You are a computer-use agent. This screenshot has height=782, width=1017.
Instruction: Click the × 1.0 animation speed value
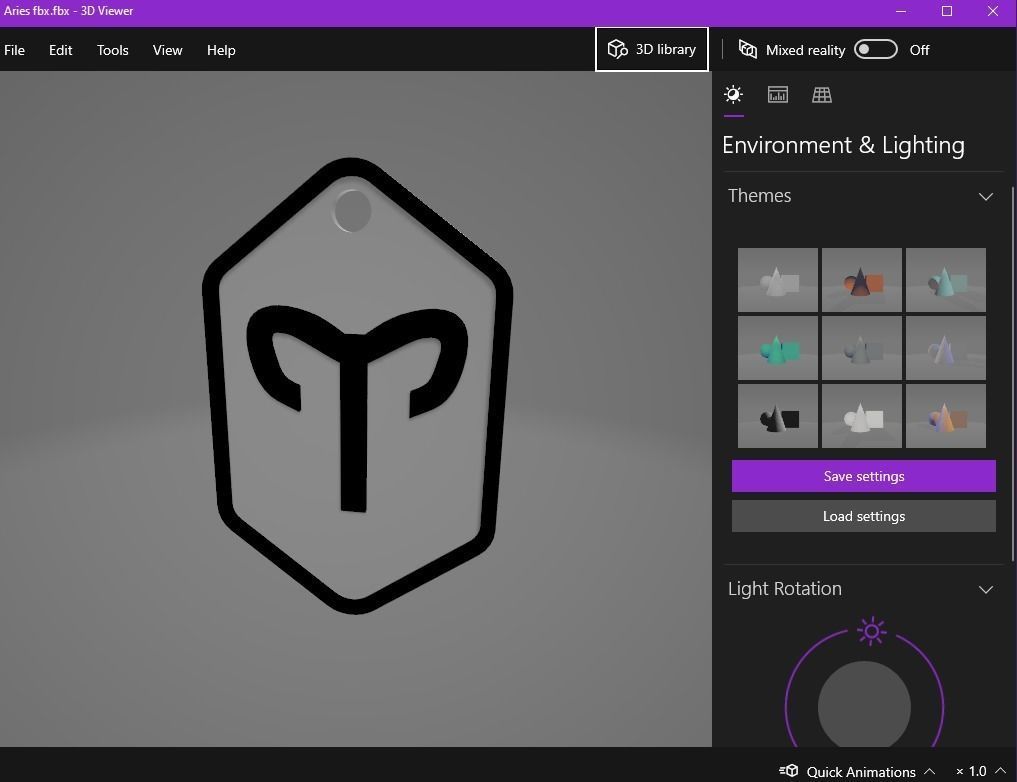tap(971, 771)
